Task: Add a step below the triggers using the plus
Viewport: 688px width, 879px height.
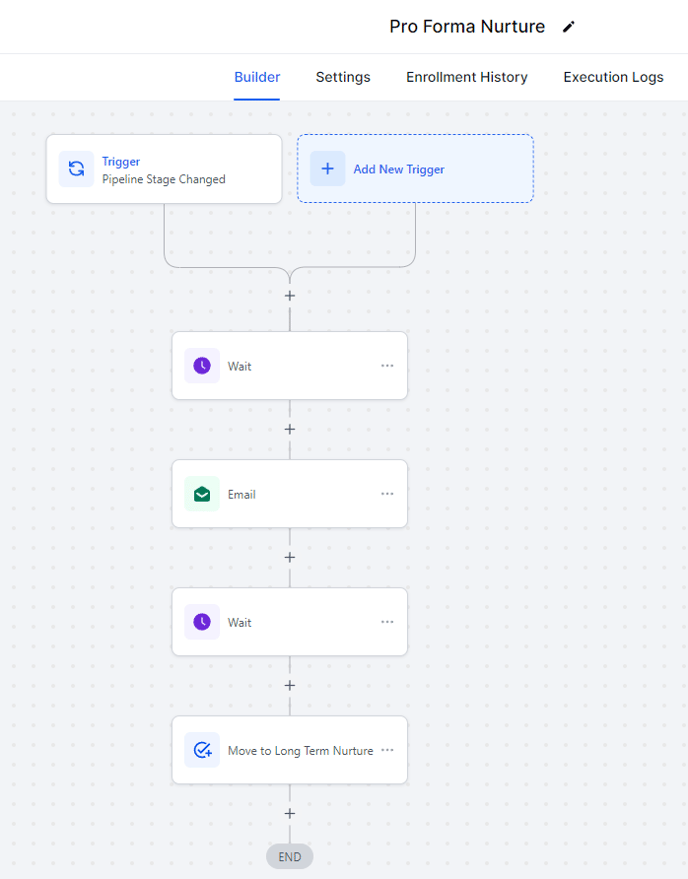Action: coord(290,295)
